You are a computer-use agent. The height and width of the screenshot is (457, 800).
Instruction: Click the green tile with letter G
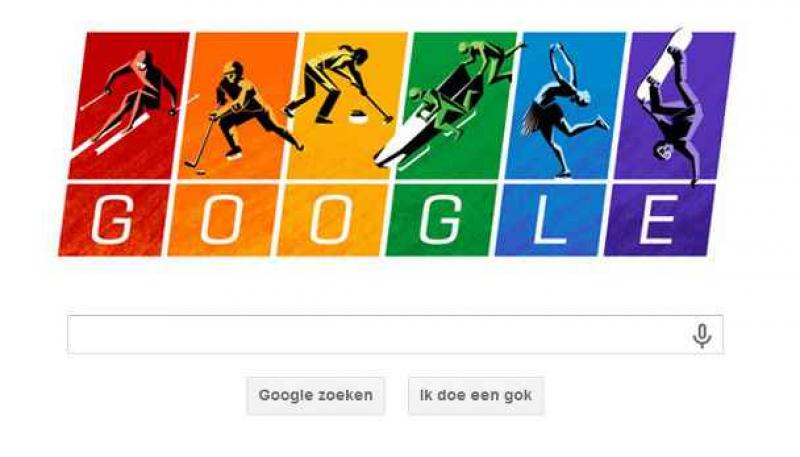[x=441, y=220]
